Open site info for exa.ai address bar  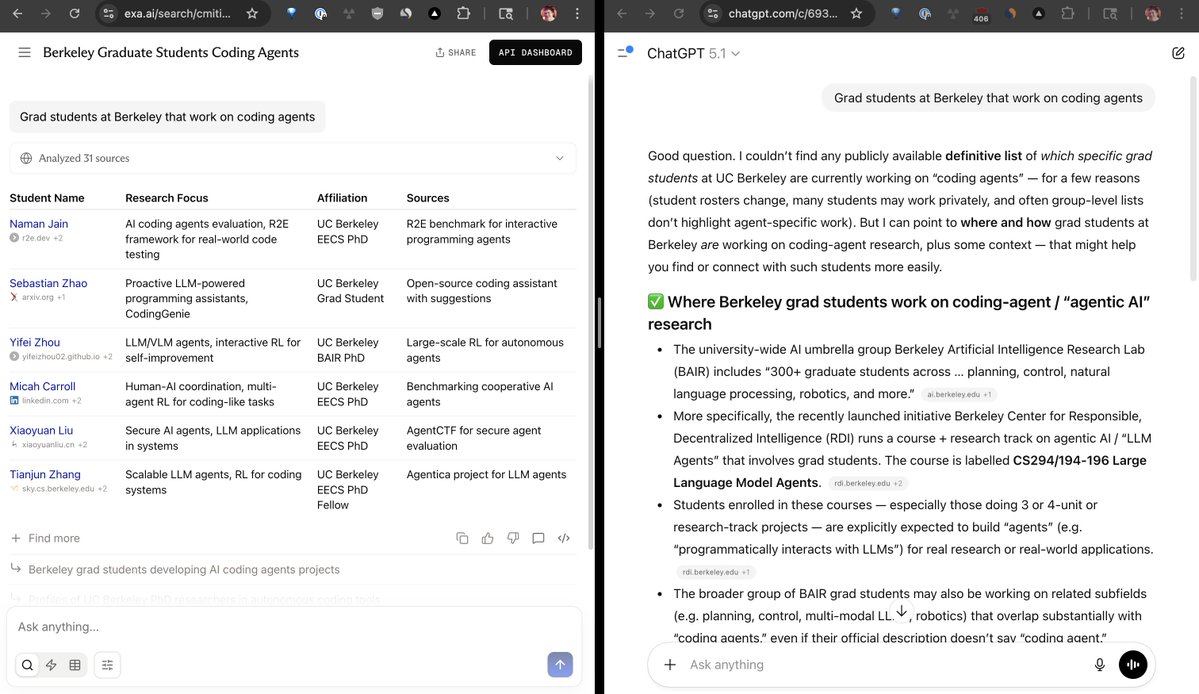point(109,13)
